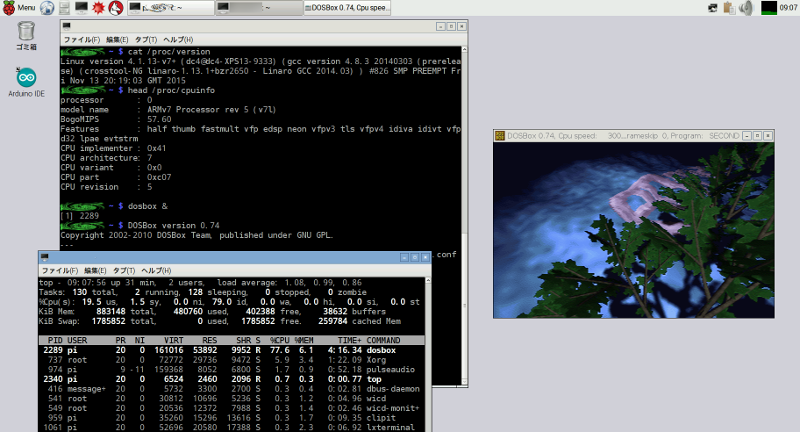This screenshot has height=432, width=800.
Task: Open the Mathematica red spiky icon
Action: tap(98, 8)
